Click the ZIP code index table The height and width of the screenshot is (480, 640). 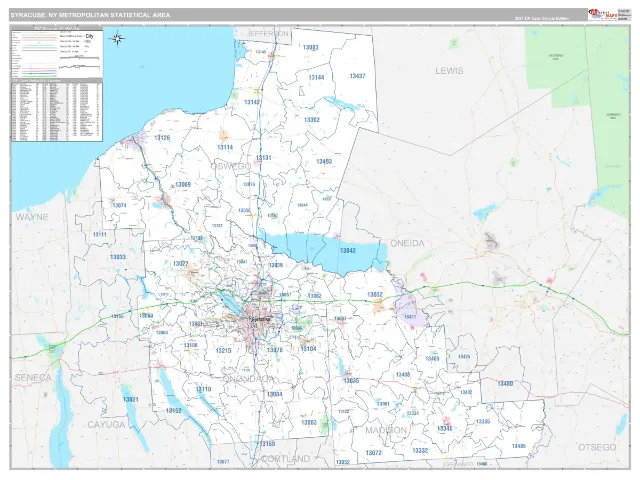pyautogui.click(x=57, y=110)
